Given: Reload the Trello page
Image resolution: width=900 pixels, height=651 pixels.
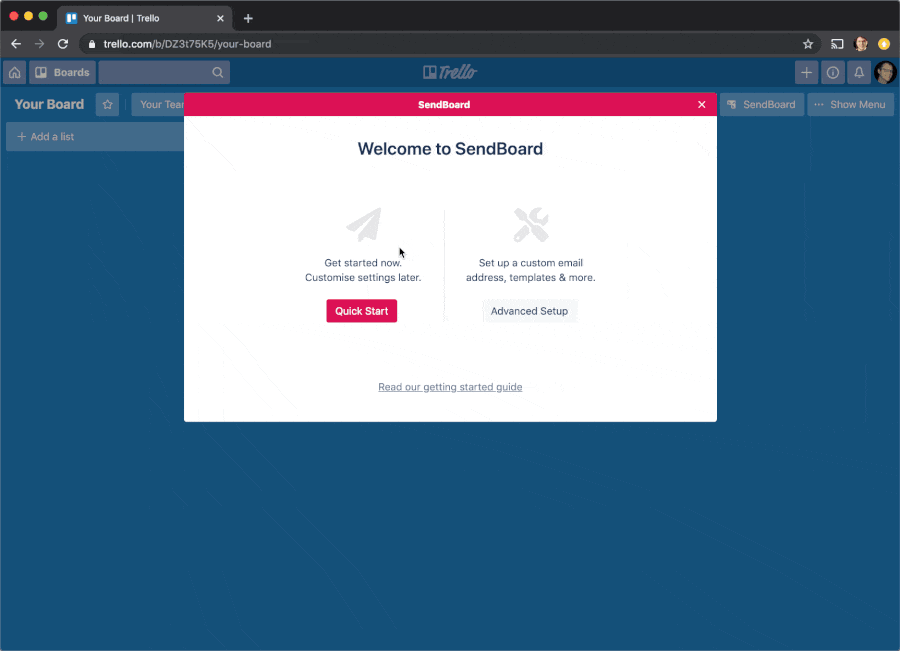Looking at the screenshot, I should point(63,44).
